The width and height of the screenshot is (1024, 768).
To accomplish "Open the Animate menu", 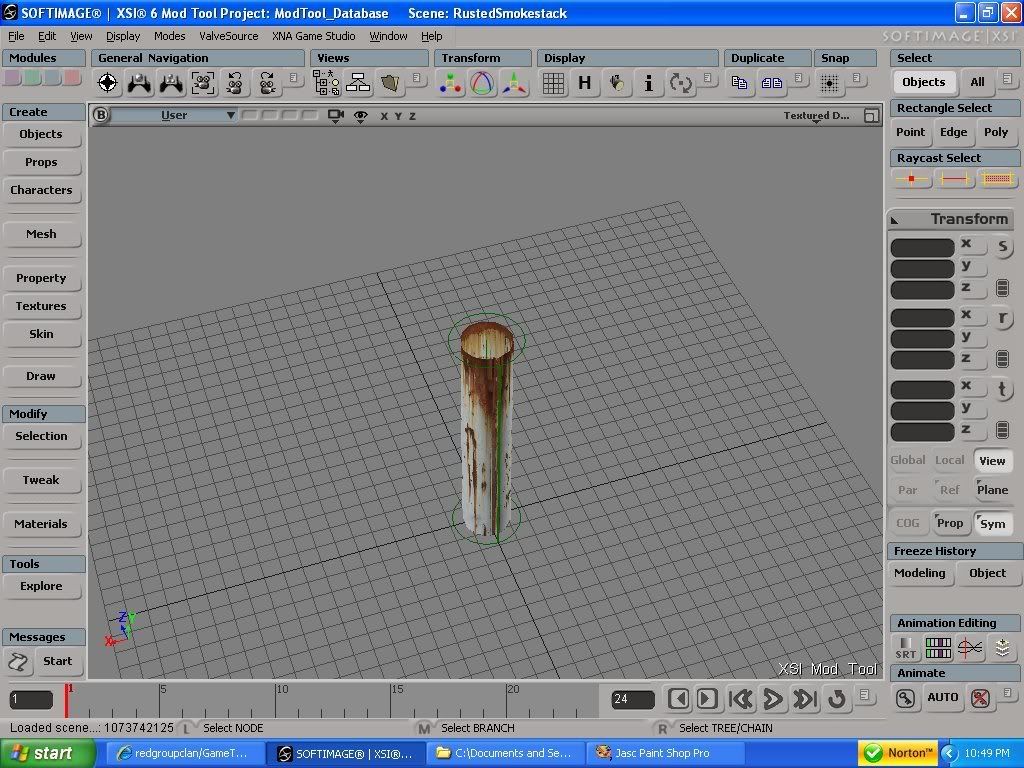I will 954,673.
